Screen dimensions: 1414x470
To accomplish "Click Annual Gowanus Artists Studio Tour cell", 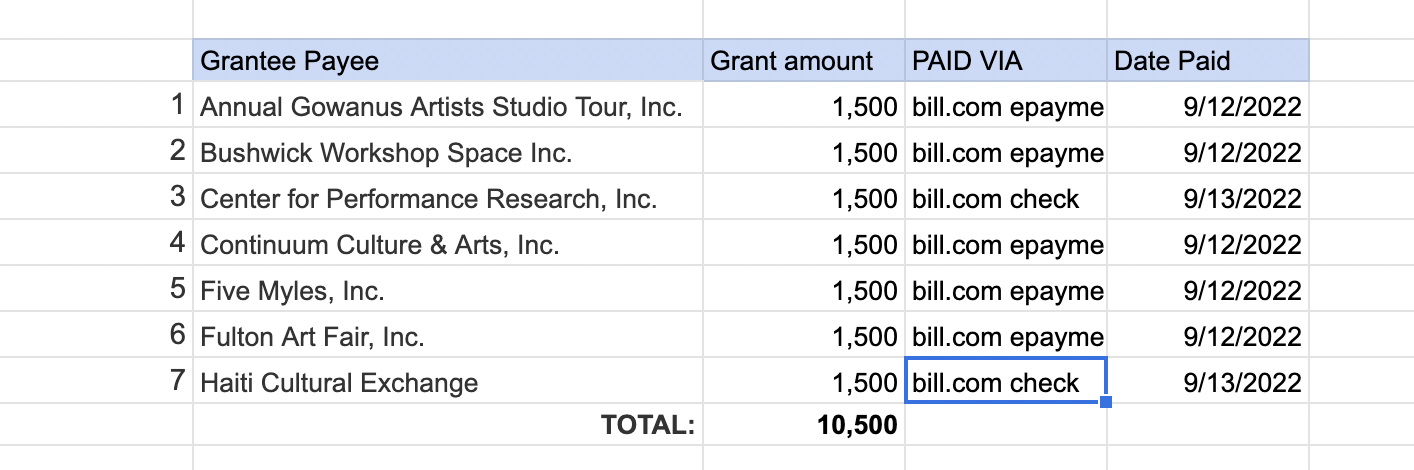I will click(x=447, y=107).
